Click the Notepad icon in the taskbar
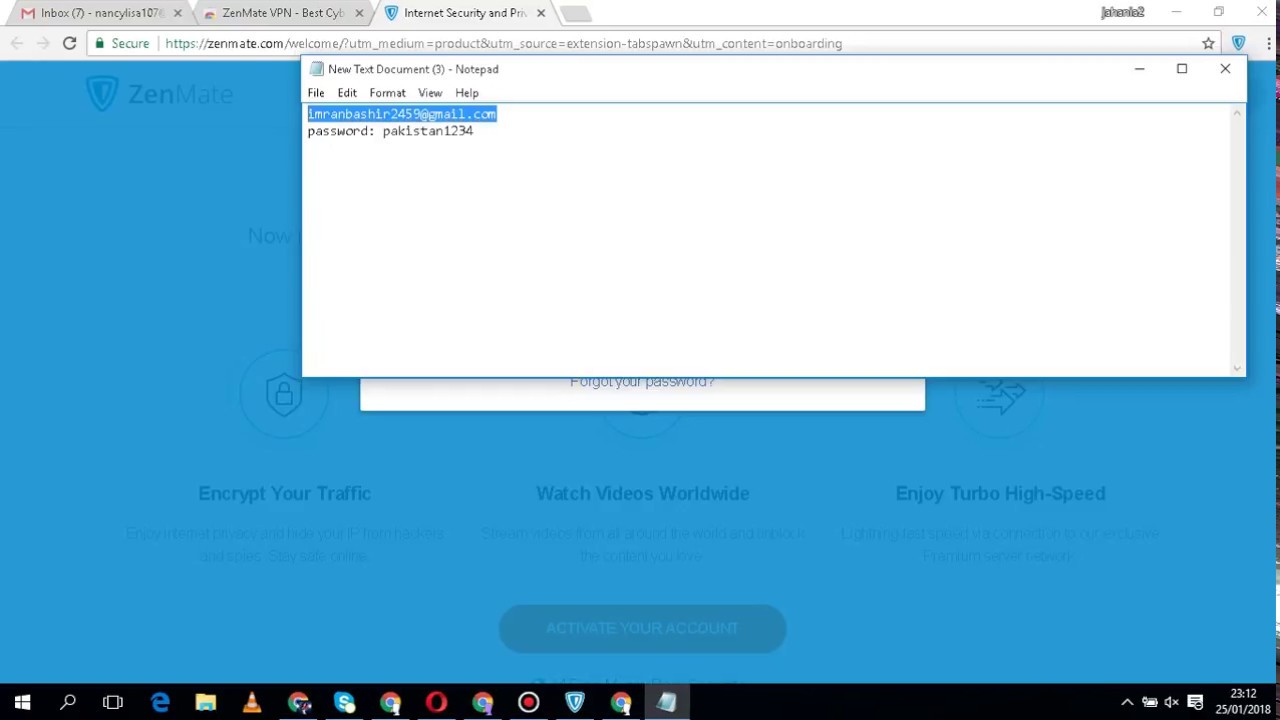Screen dimensions: 1280x720 pos(666,702)
